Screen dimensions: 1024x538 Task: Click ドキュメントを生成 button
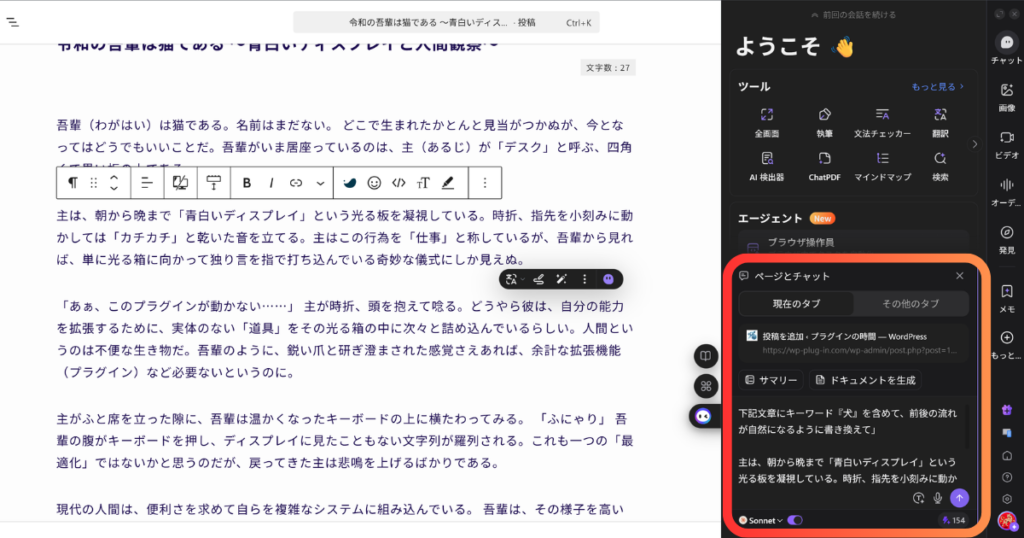[865, 380]
